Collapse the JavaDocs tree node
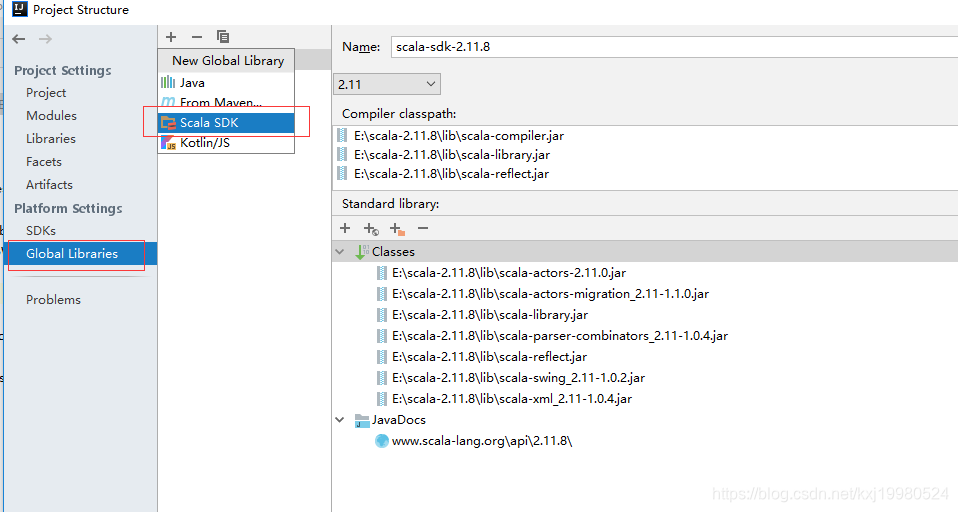 coord(340,420)
